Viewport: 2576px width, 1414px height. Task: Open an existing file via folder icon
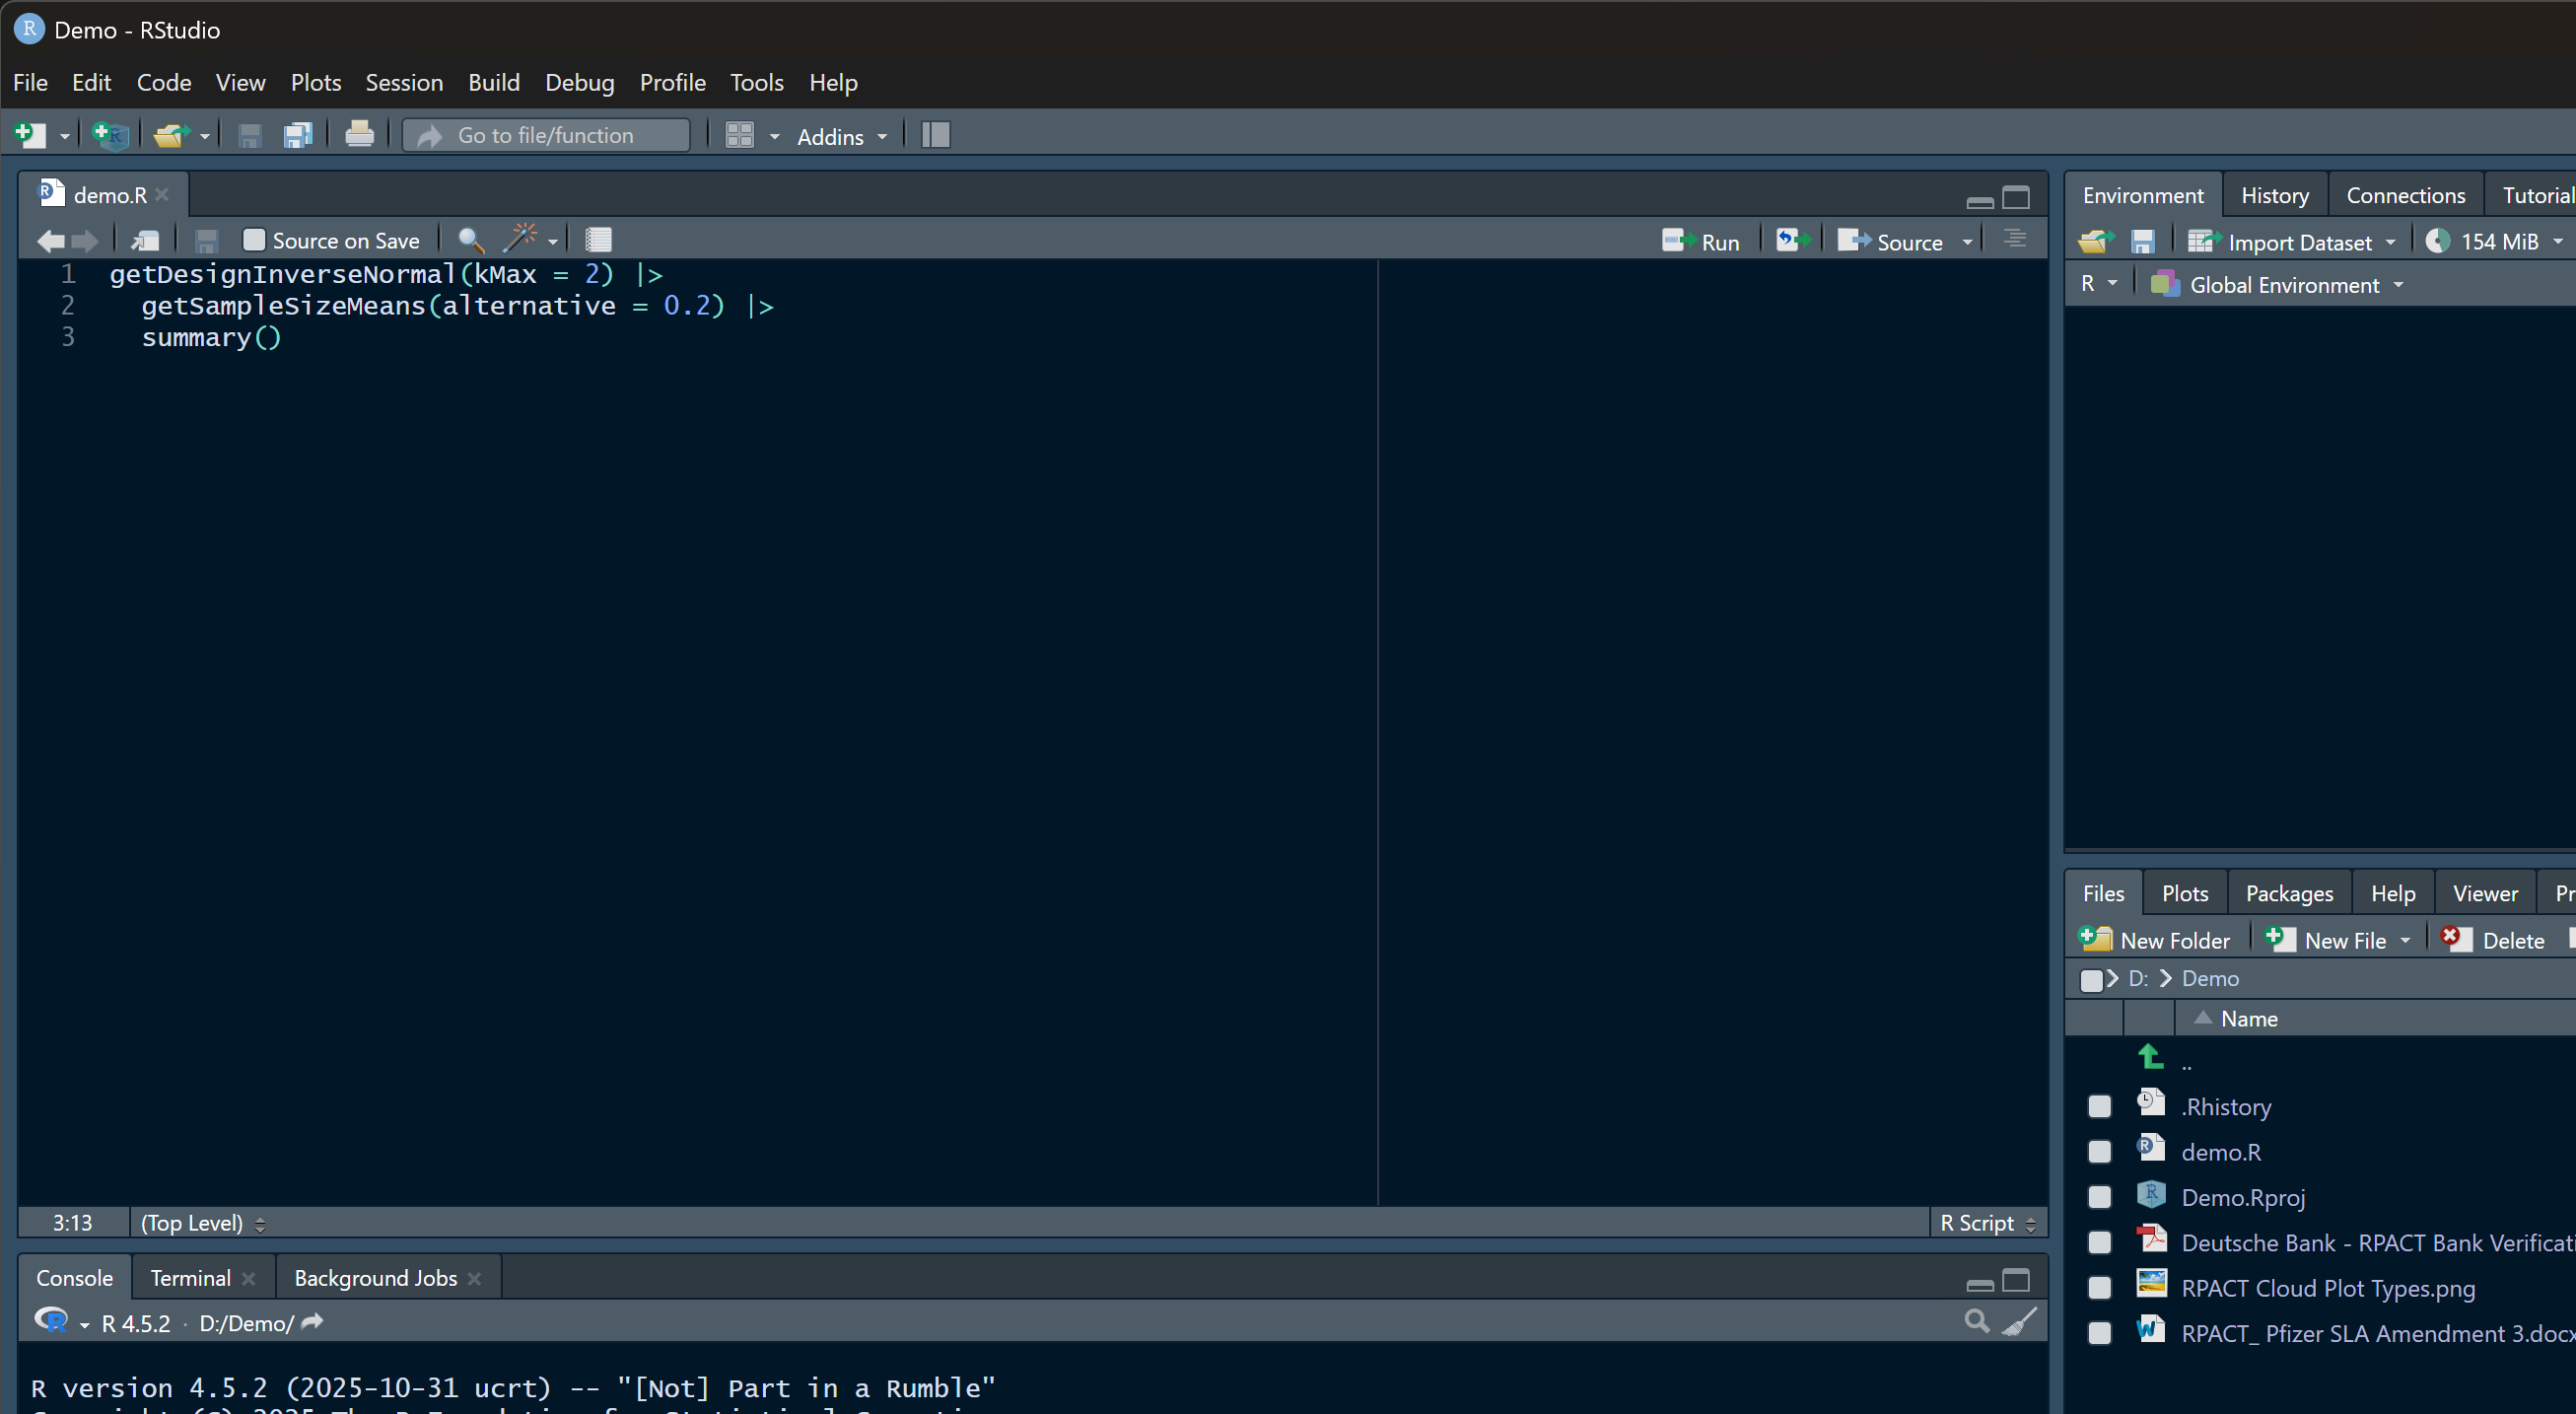171,135
